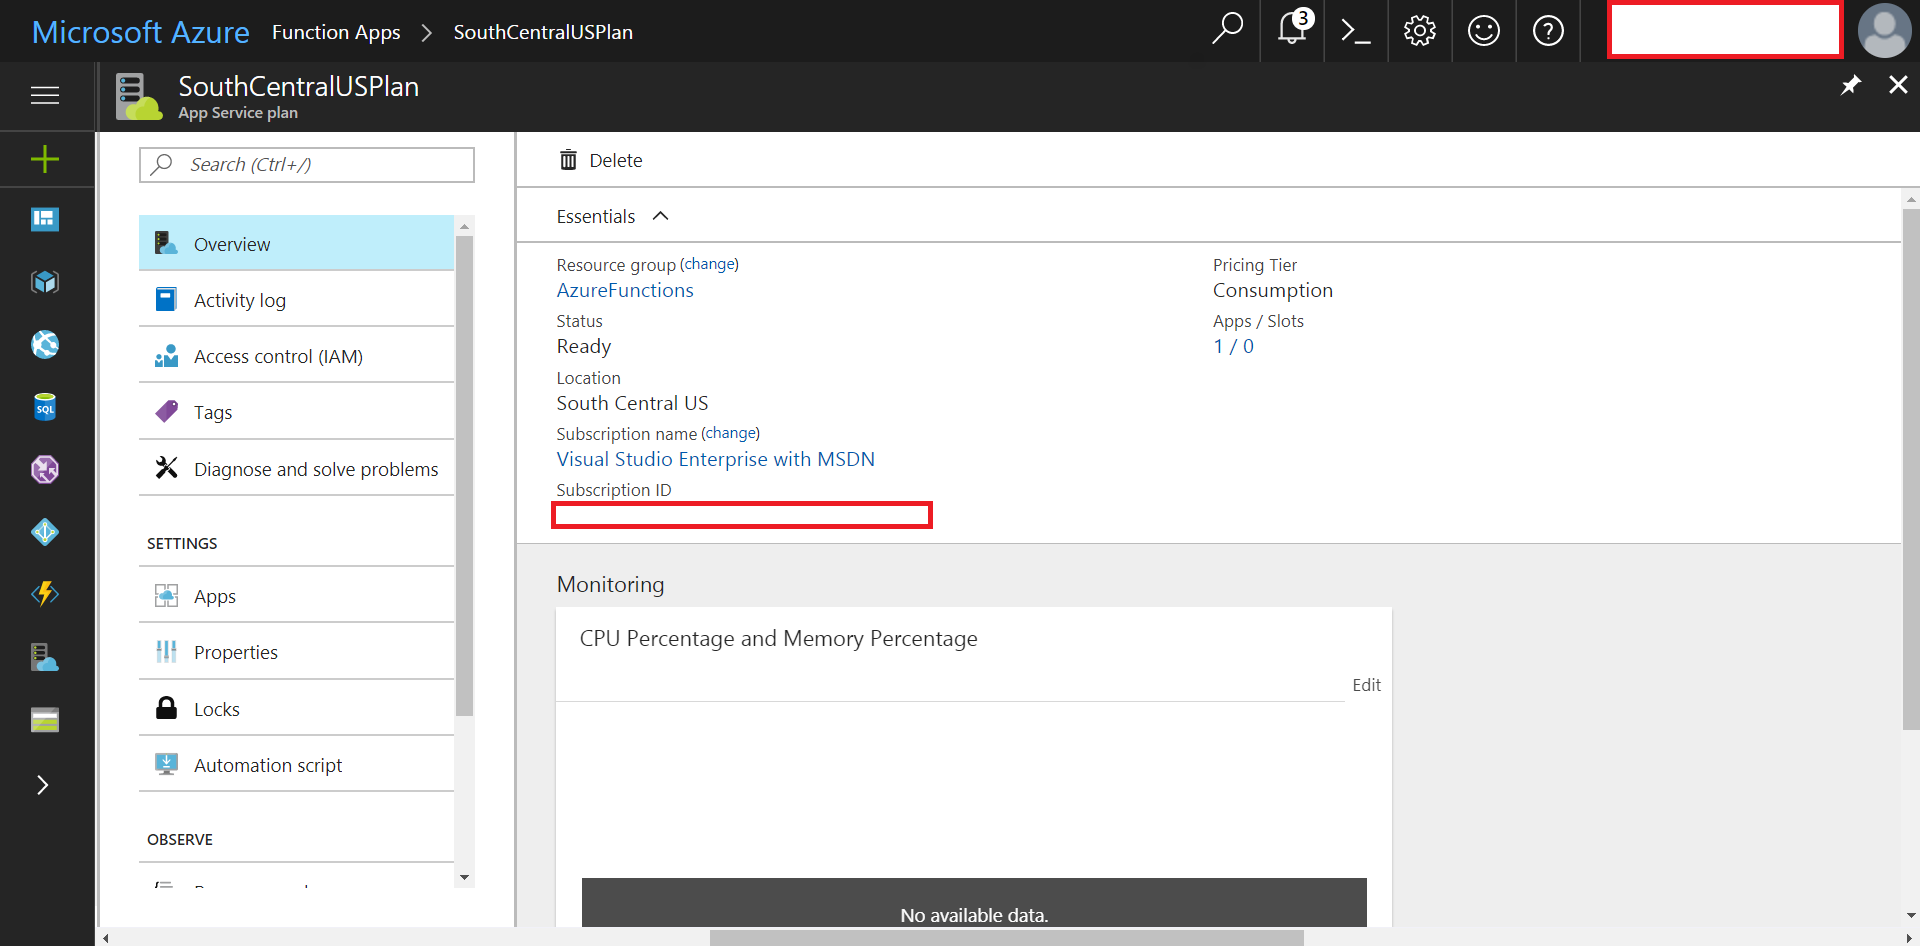Image resolution: width=1920 pixels, height=946 pixels.
Task: Click change next to Subscription name
Action: pos(731,433)
